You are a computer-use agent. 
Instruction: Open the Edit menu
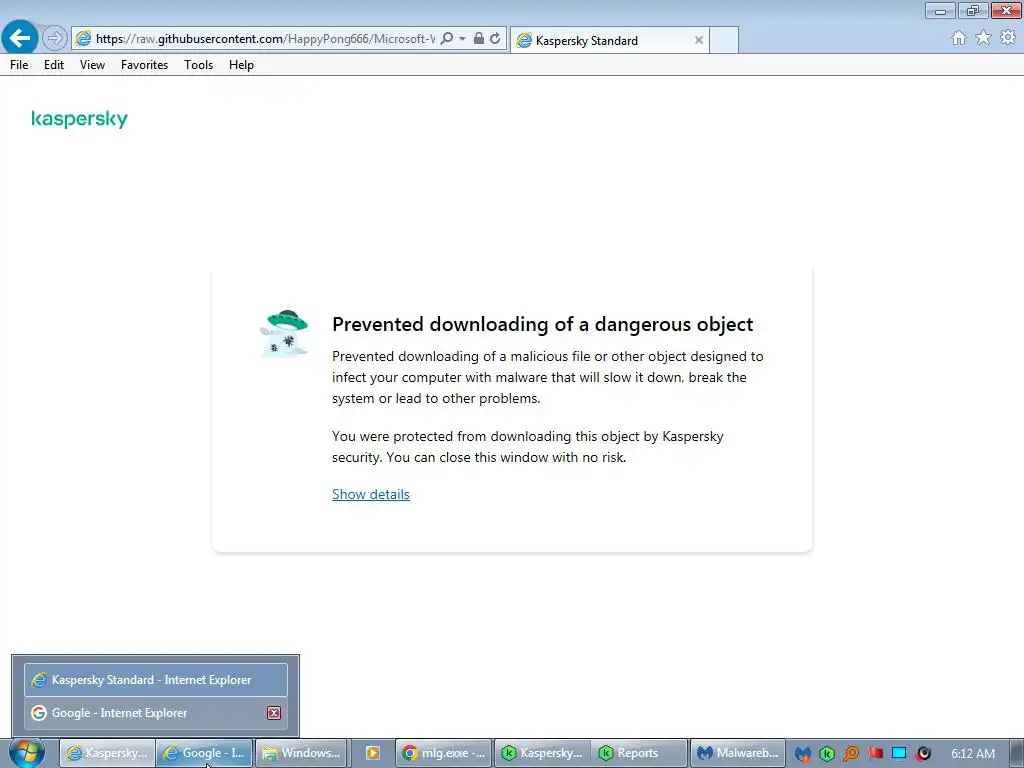[54, 65]
